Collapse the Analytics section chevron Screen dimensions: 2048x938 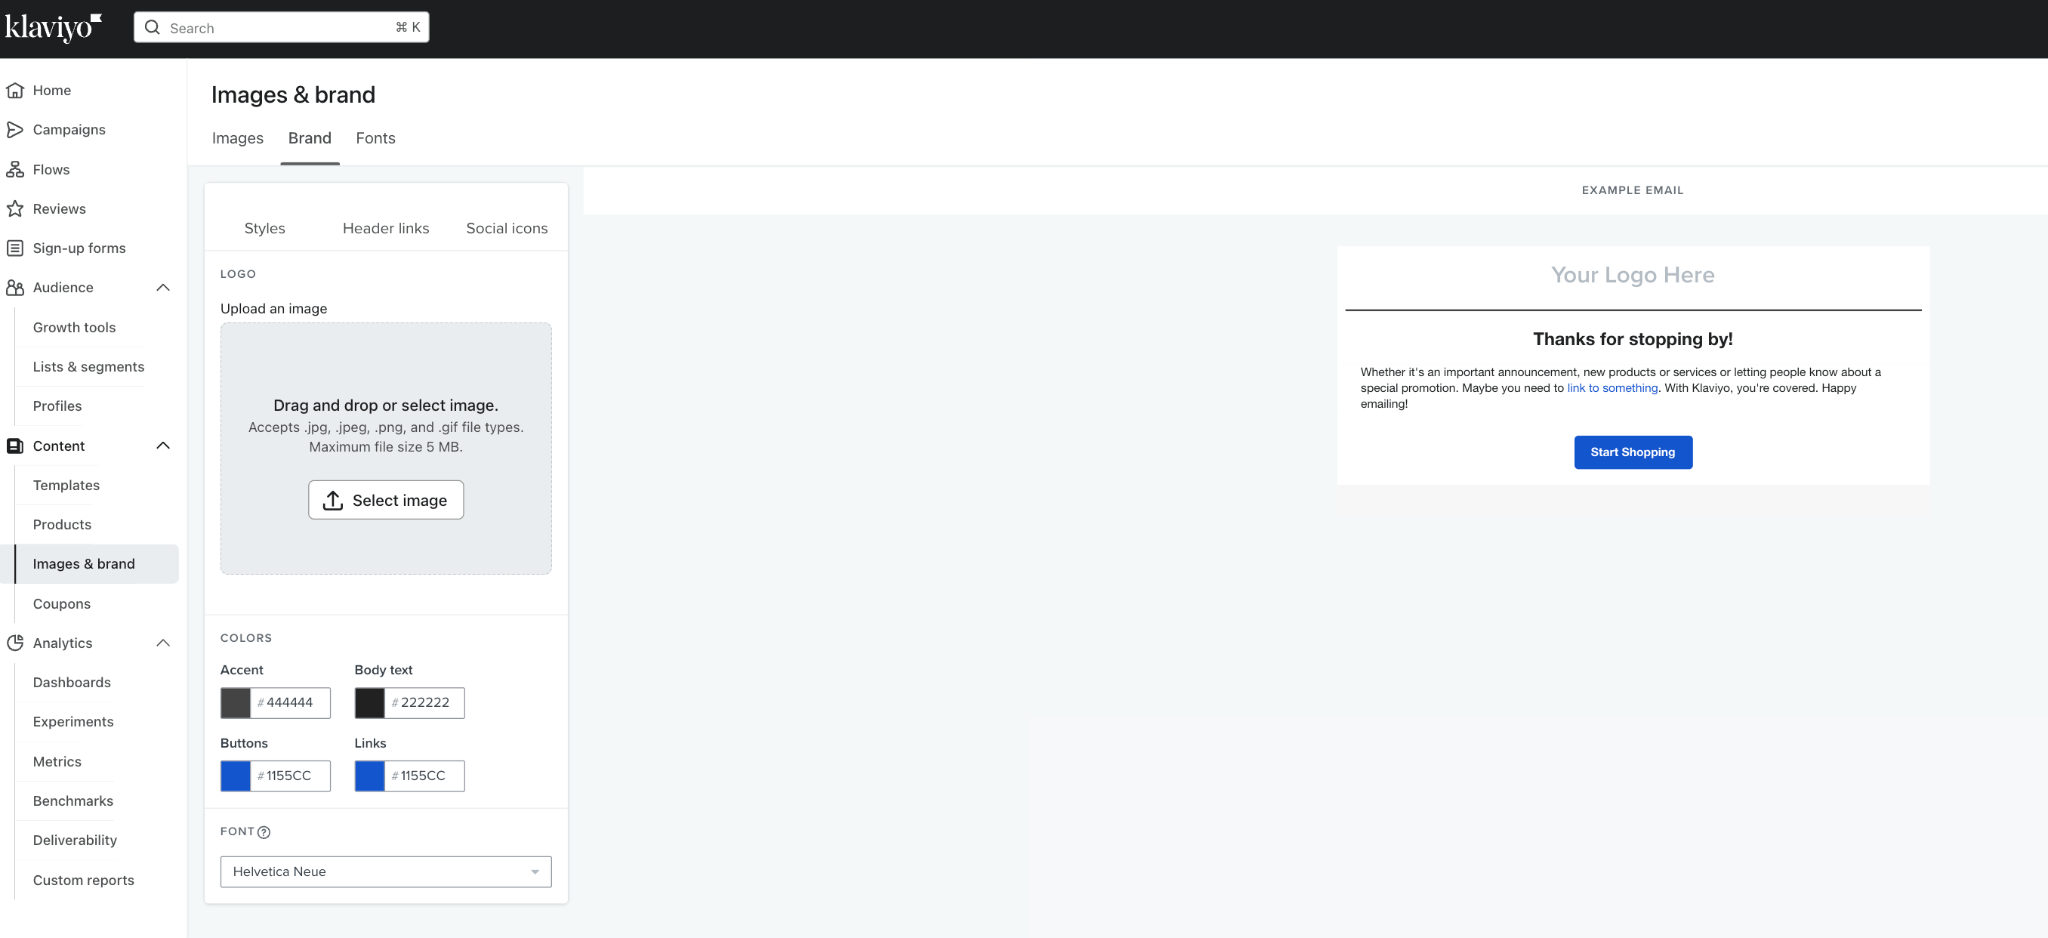coord(163,643)
